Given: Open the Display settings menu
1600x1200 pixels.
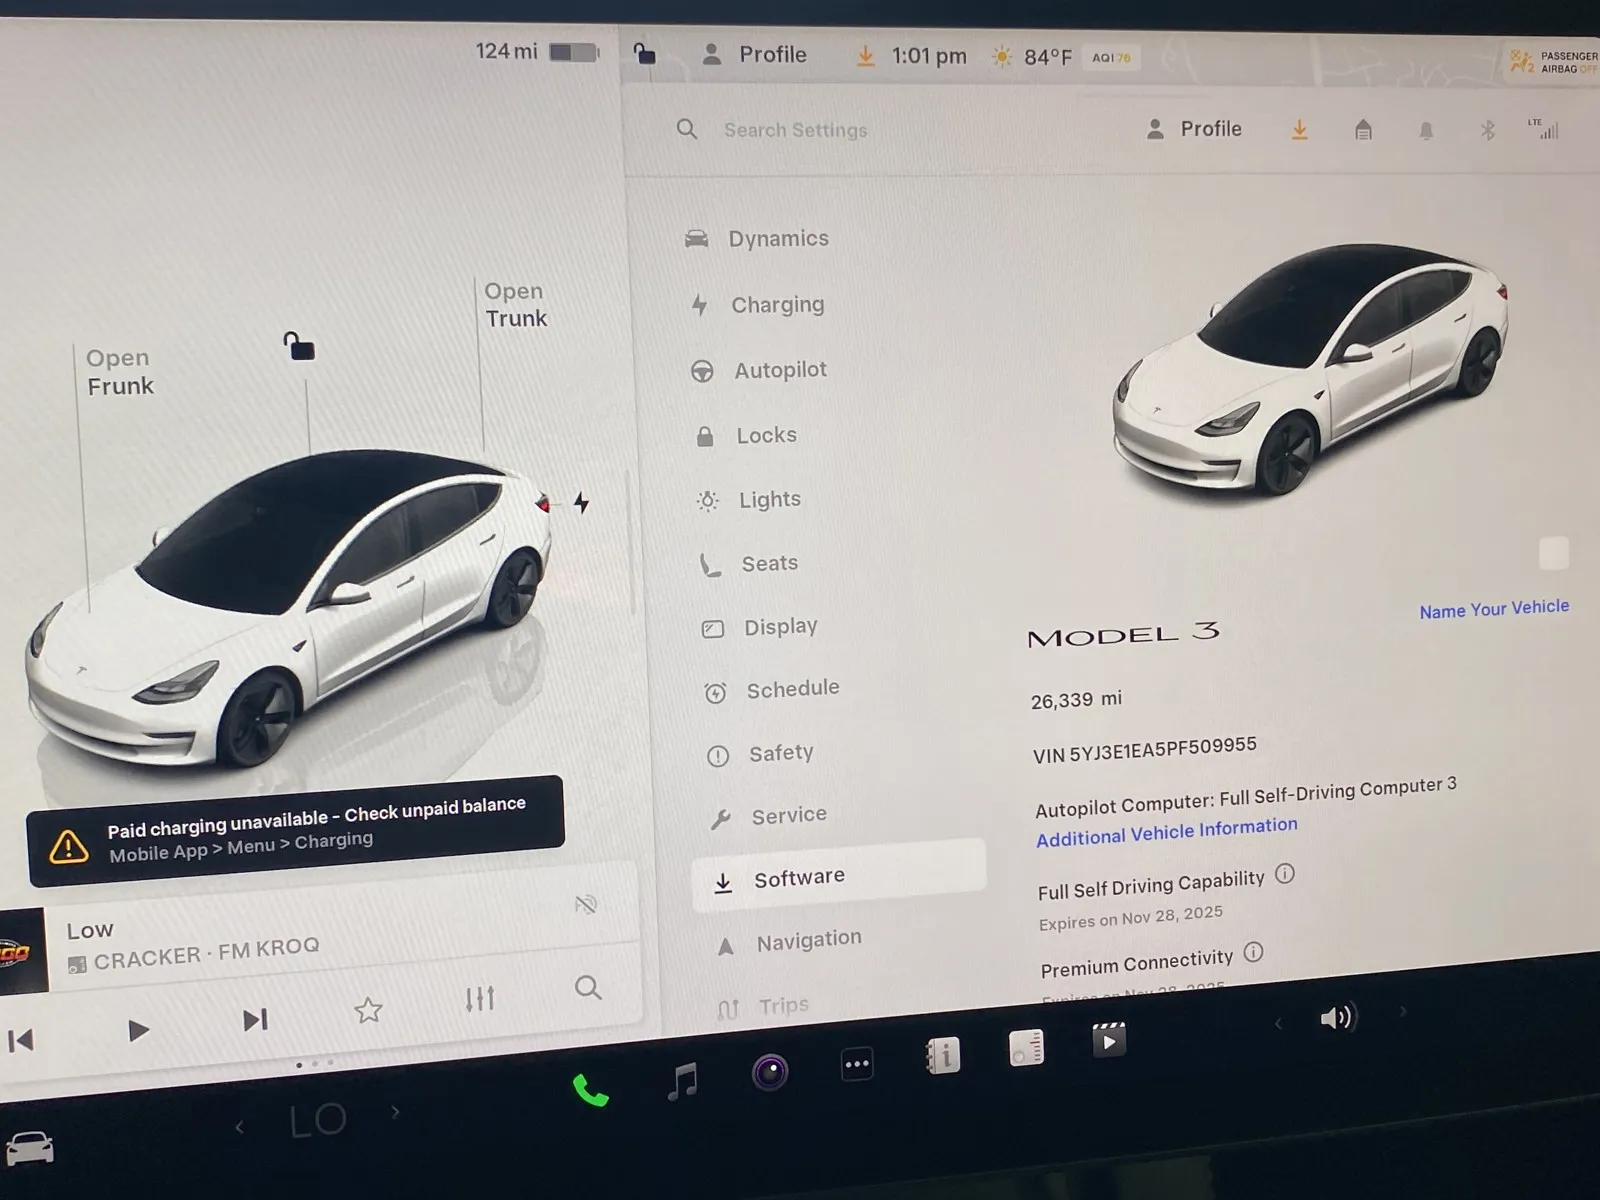Looking at the screenshot, I should (760, 627).
